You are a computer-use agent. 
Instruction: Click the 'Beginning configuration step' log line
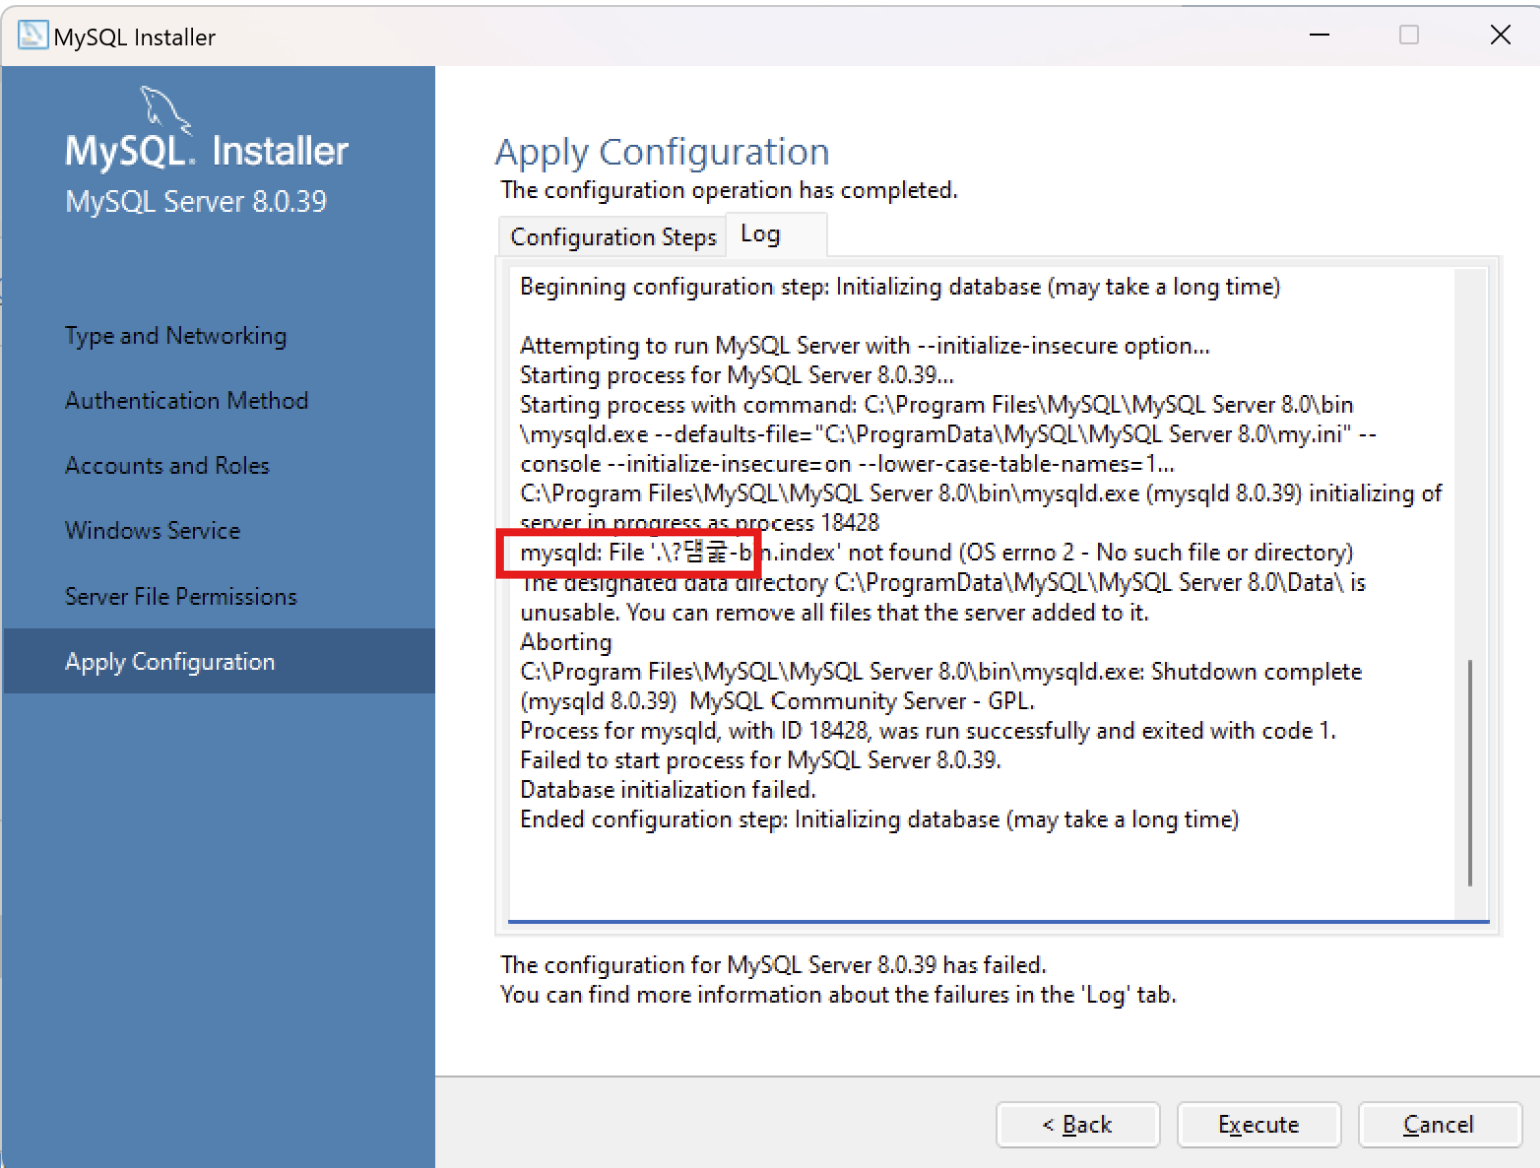click(900, 287)
